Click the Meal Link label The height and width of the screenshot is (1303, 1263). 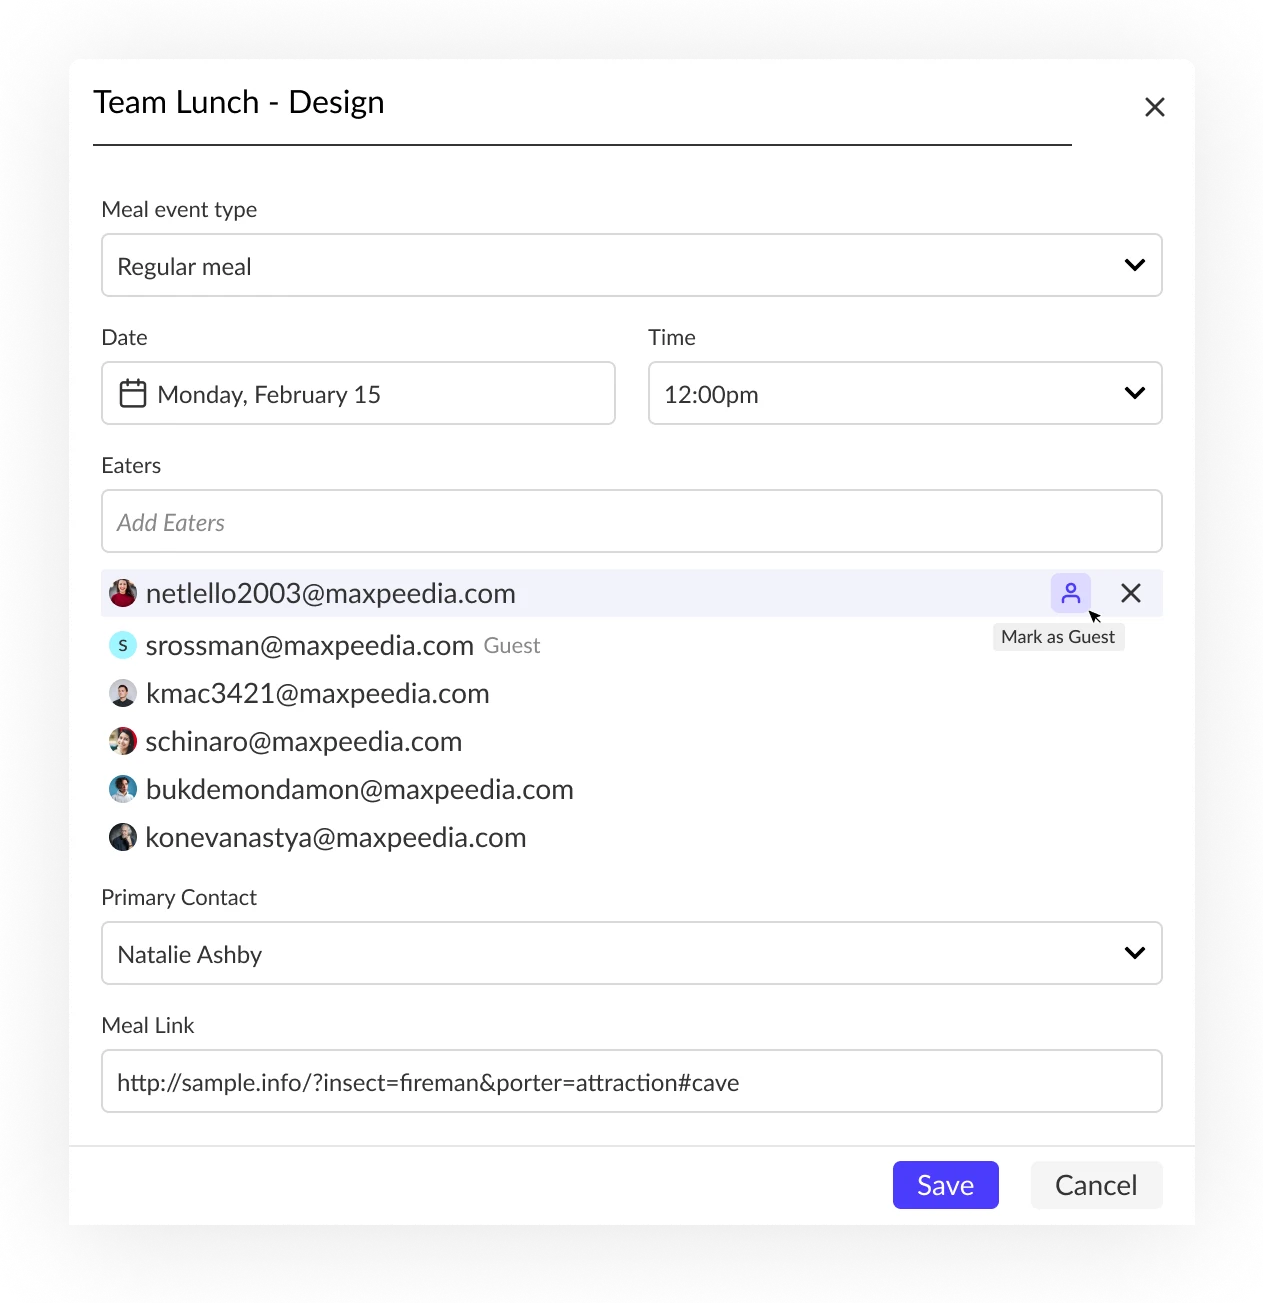tap(148, 1025)
